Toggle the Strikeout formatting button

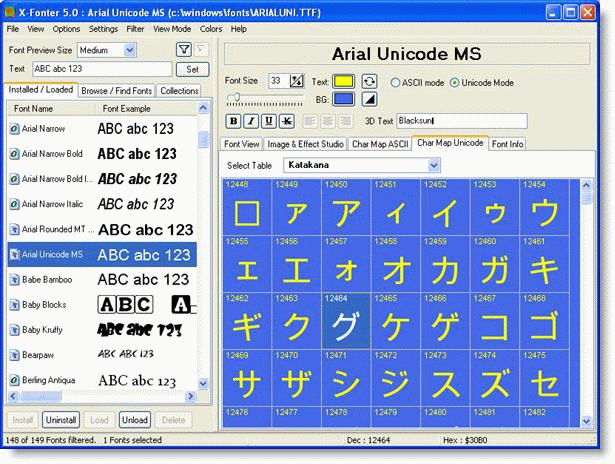(x=287, y=121)
